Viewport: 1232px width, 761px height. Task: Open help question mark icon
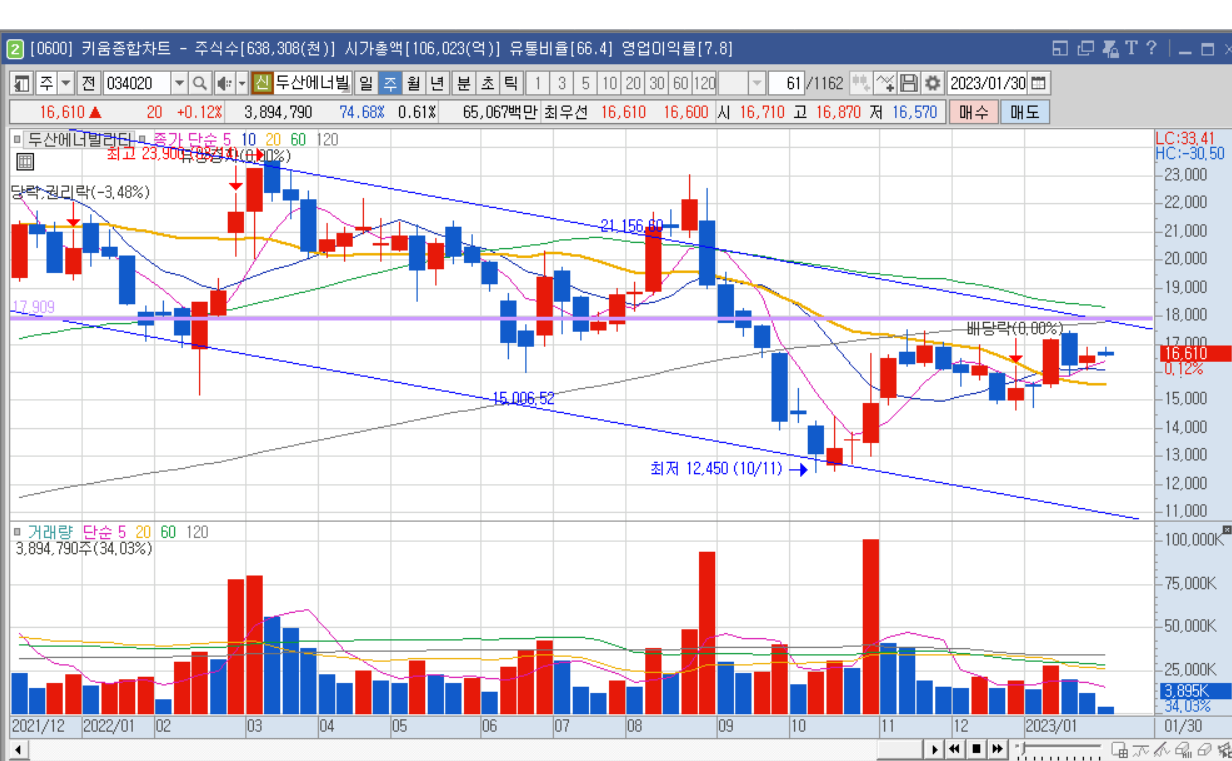pyautogui.click(x=1152, y=48)
